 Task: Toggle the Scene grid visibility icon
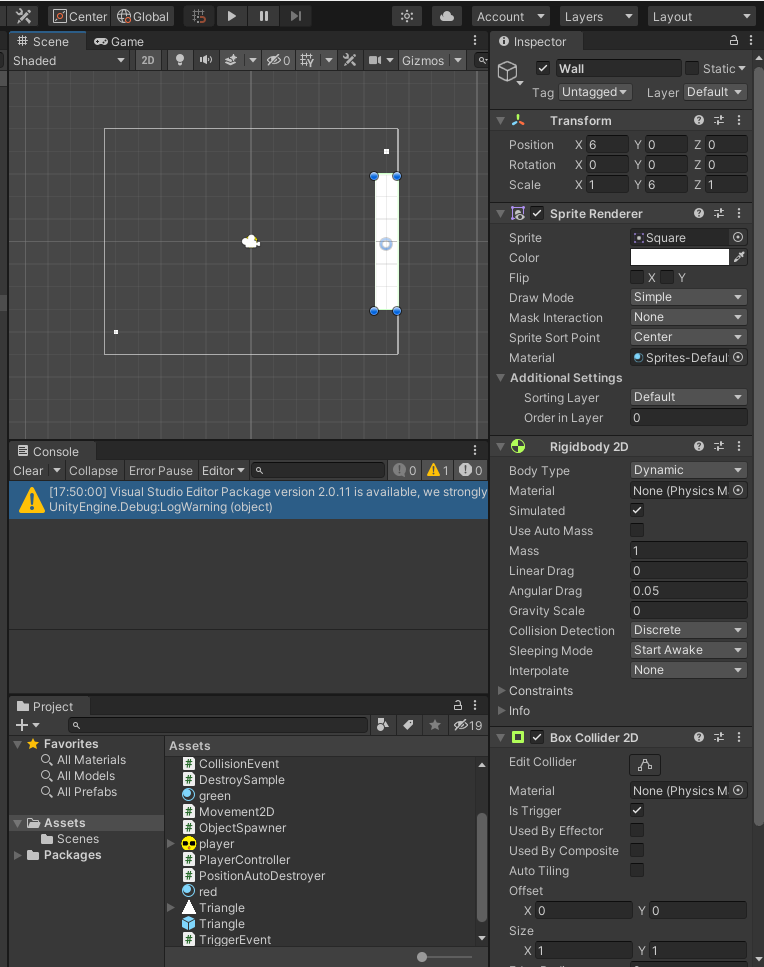[x=307, y=60]
